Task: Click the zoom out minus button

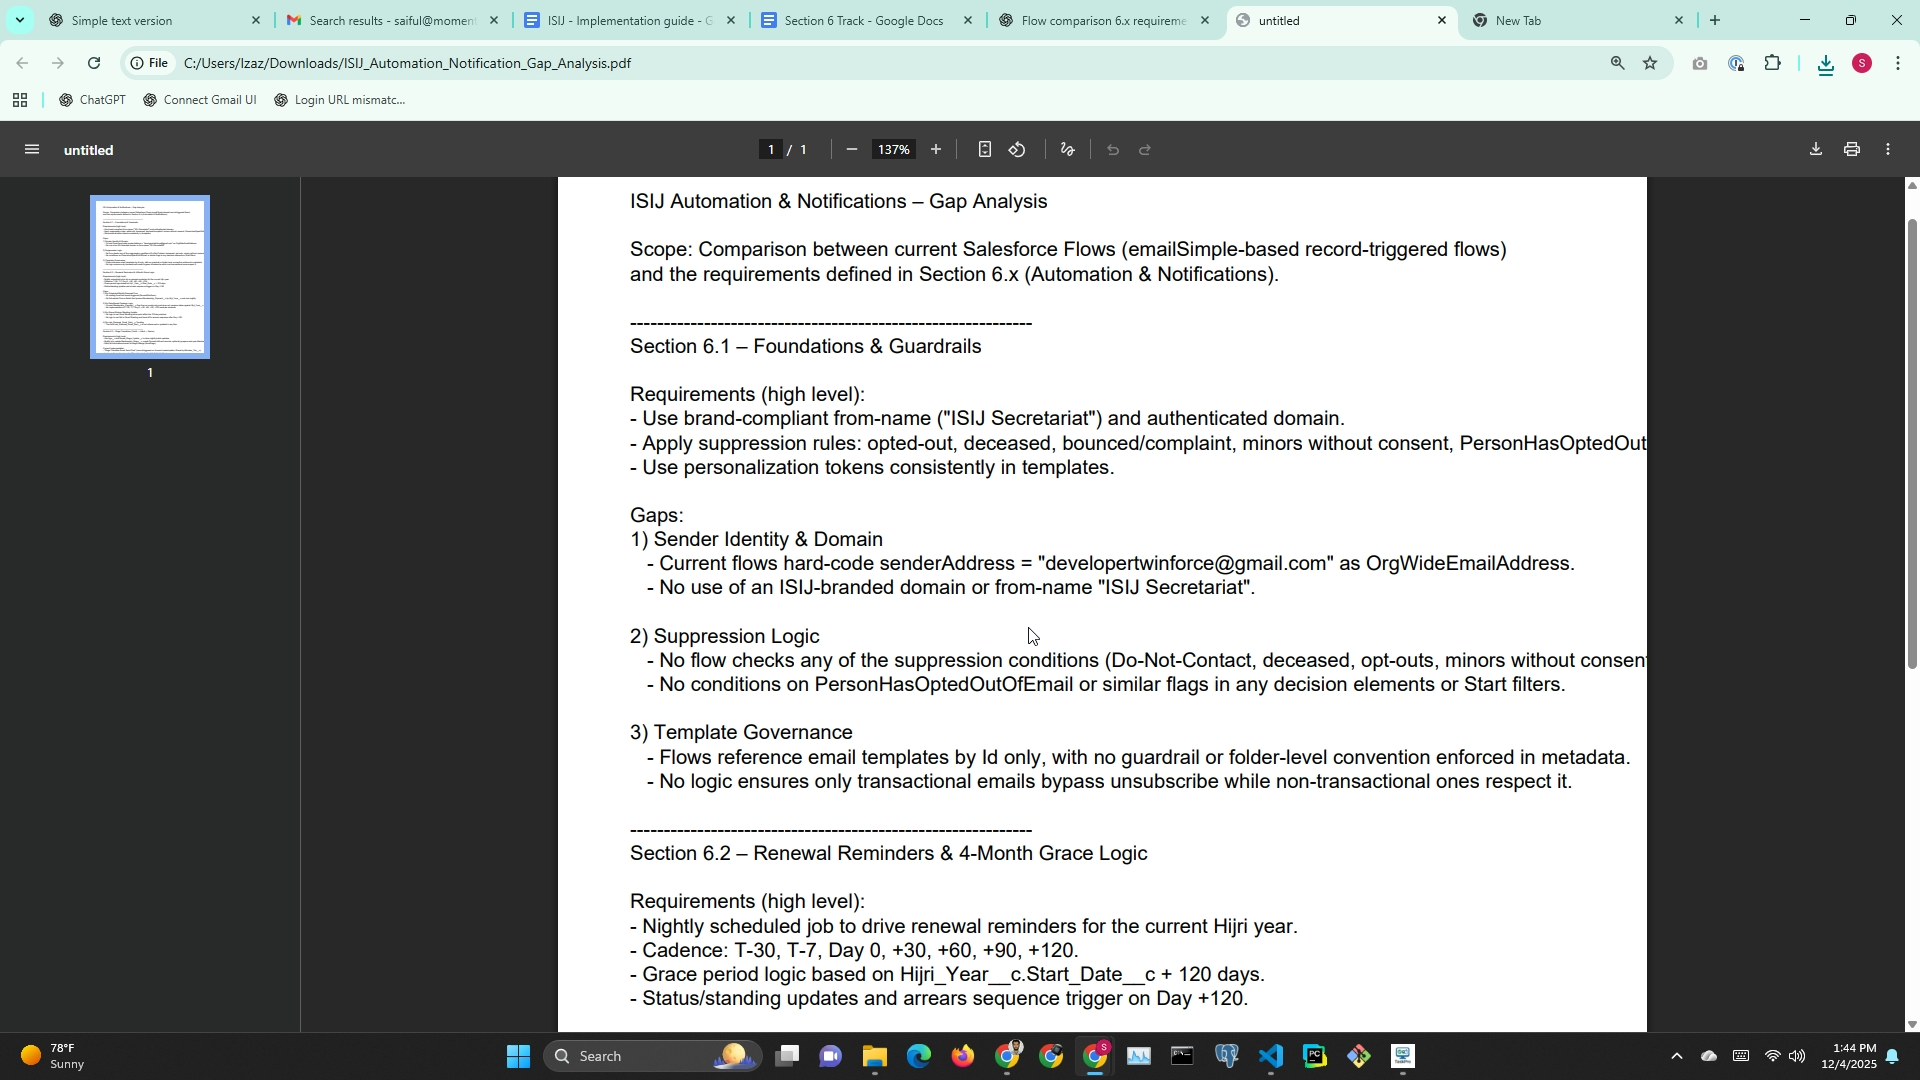Action: pyautogui.click(x=851, y=150)
